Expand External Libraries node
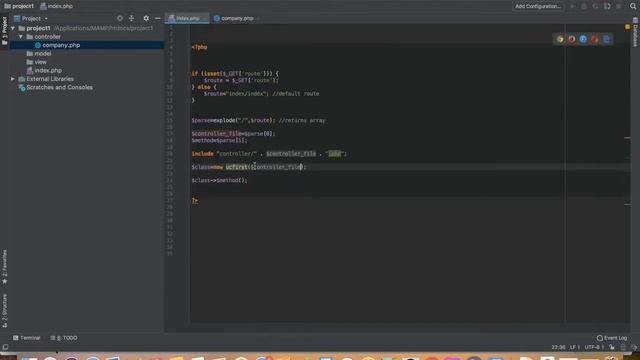 pos(13,79)
